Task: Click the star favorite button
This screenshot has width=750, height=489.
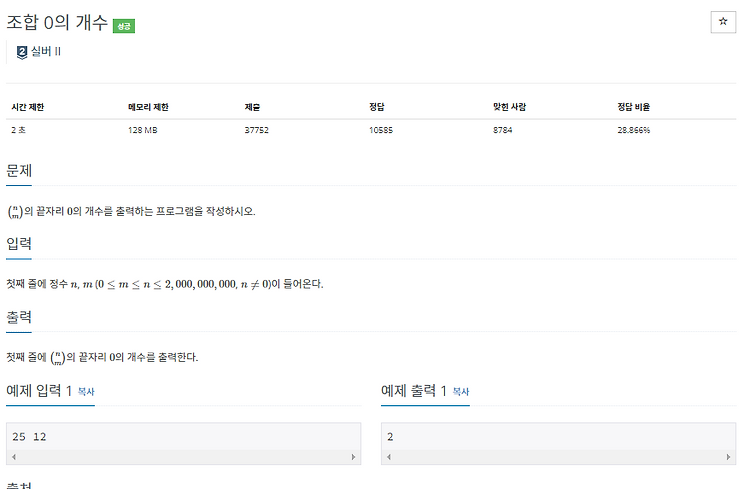Action: click(723, 22)
